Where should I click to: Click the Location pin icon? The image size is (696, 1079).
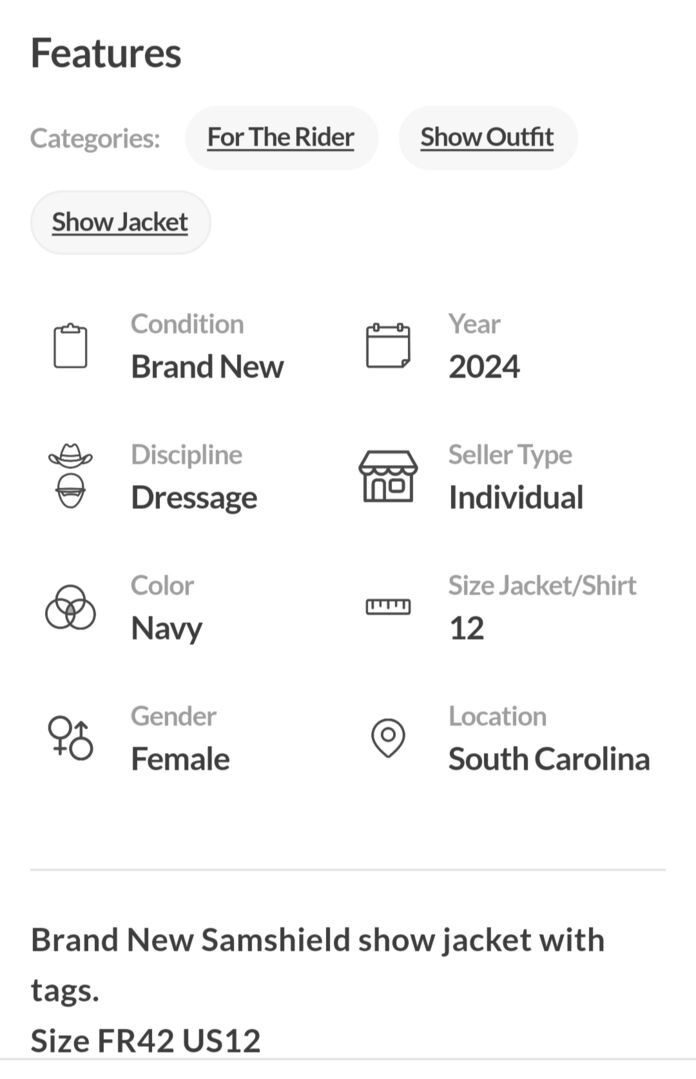click(x=387, y=738)
